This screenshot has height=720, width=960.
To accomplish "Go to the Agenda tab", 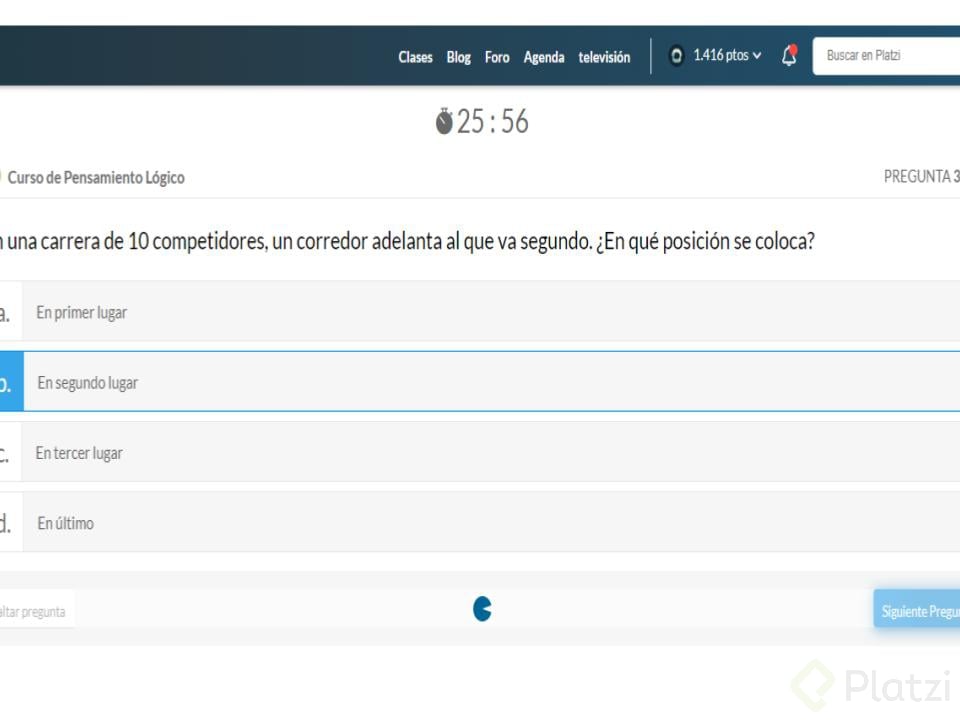I will 544,57.
